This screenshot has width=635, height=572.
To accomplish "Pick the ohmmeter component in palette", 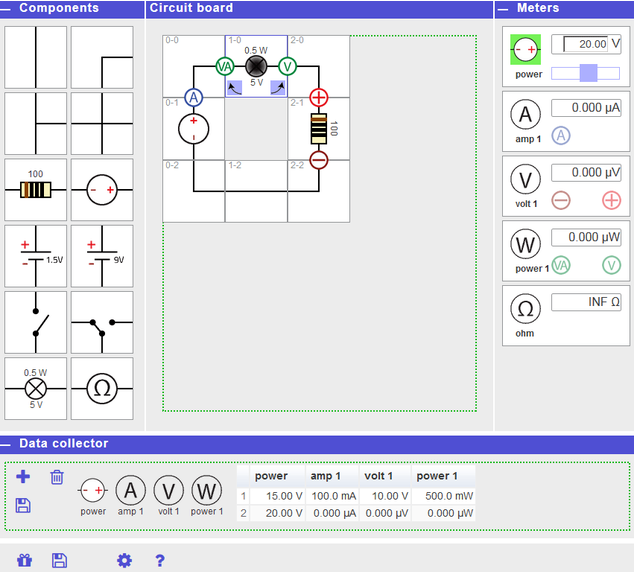I will click(x=102, y=389).
